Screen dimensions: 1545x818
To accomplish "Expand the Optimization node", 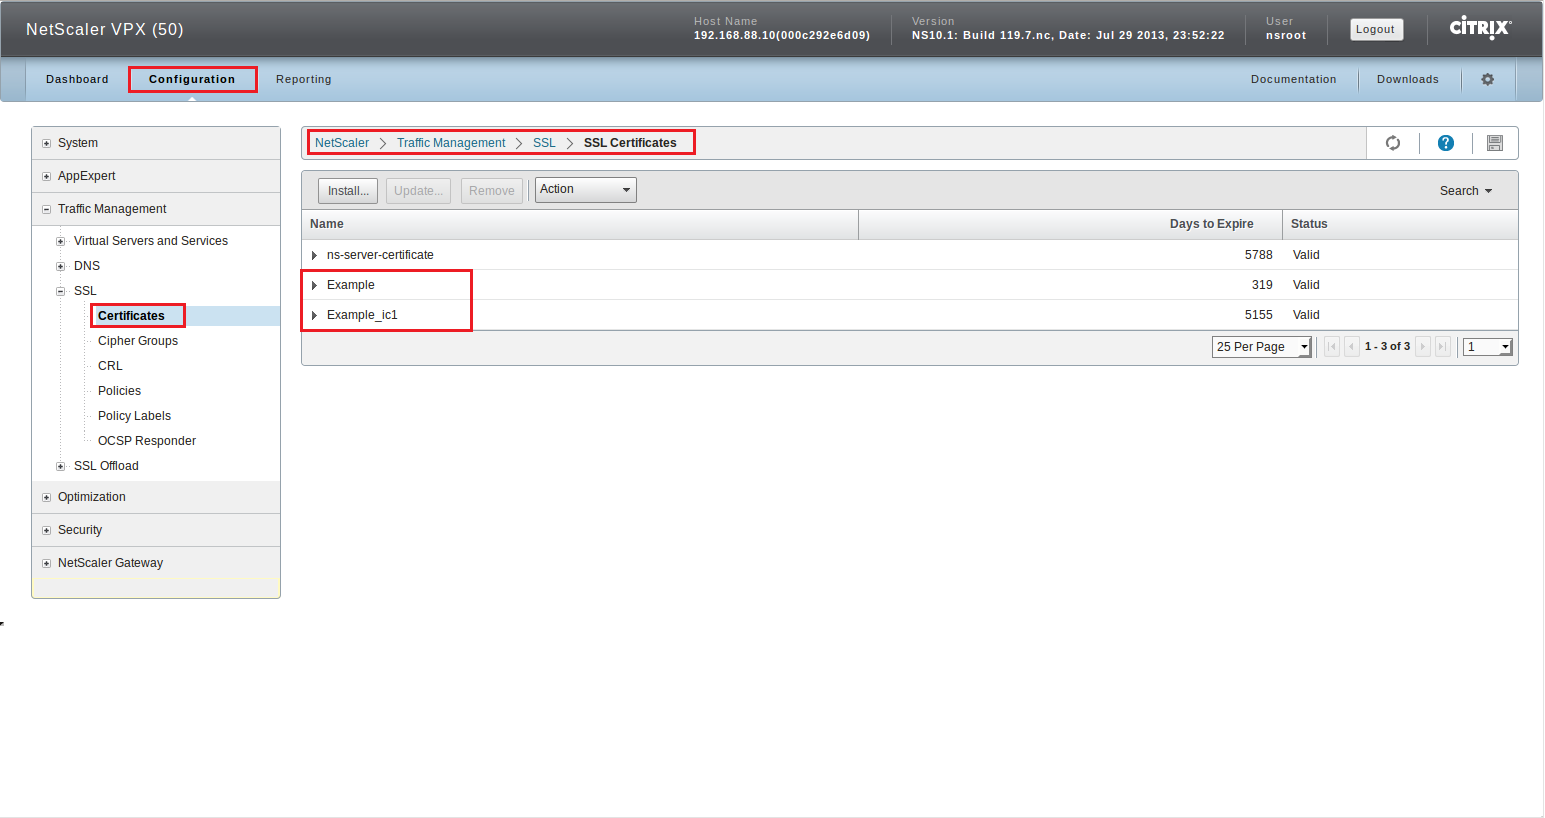I will (x=46, y=497).
